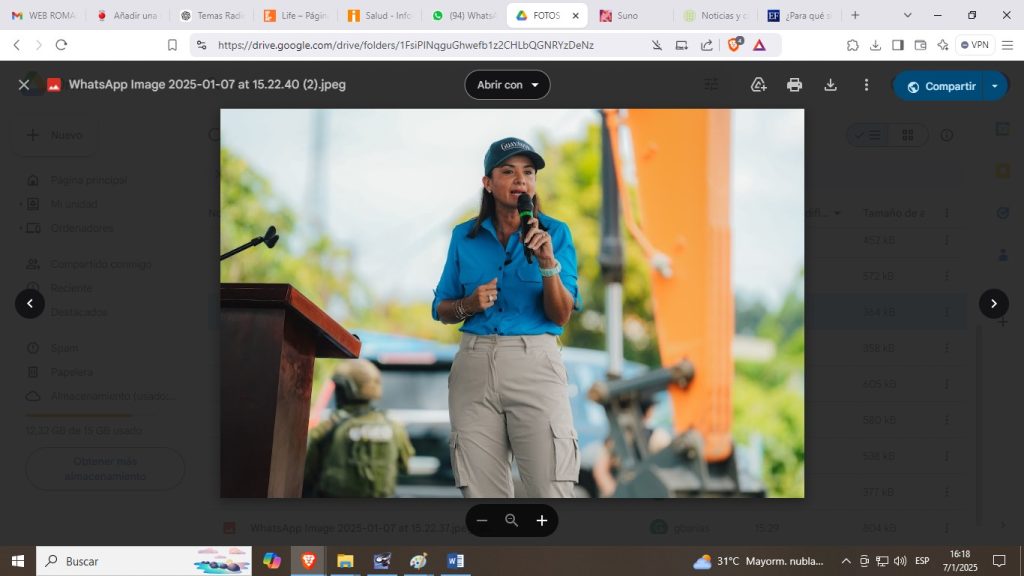Download the image file

tap(830, 85)
